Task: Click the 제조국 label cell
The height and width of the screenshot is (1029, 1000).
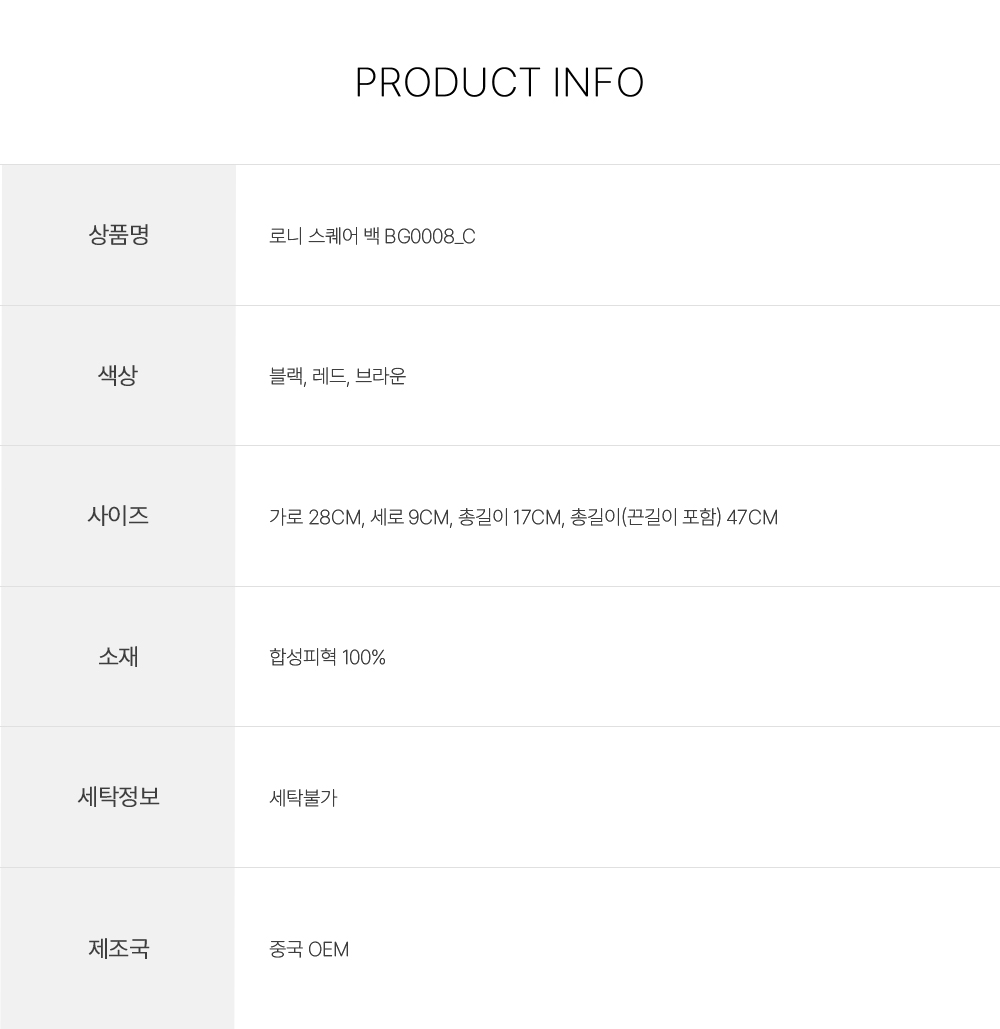Action: tap(118, 948)
